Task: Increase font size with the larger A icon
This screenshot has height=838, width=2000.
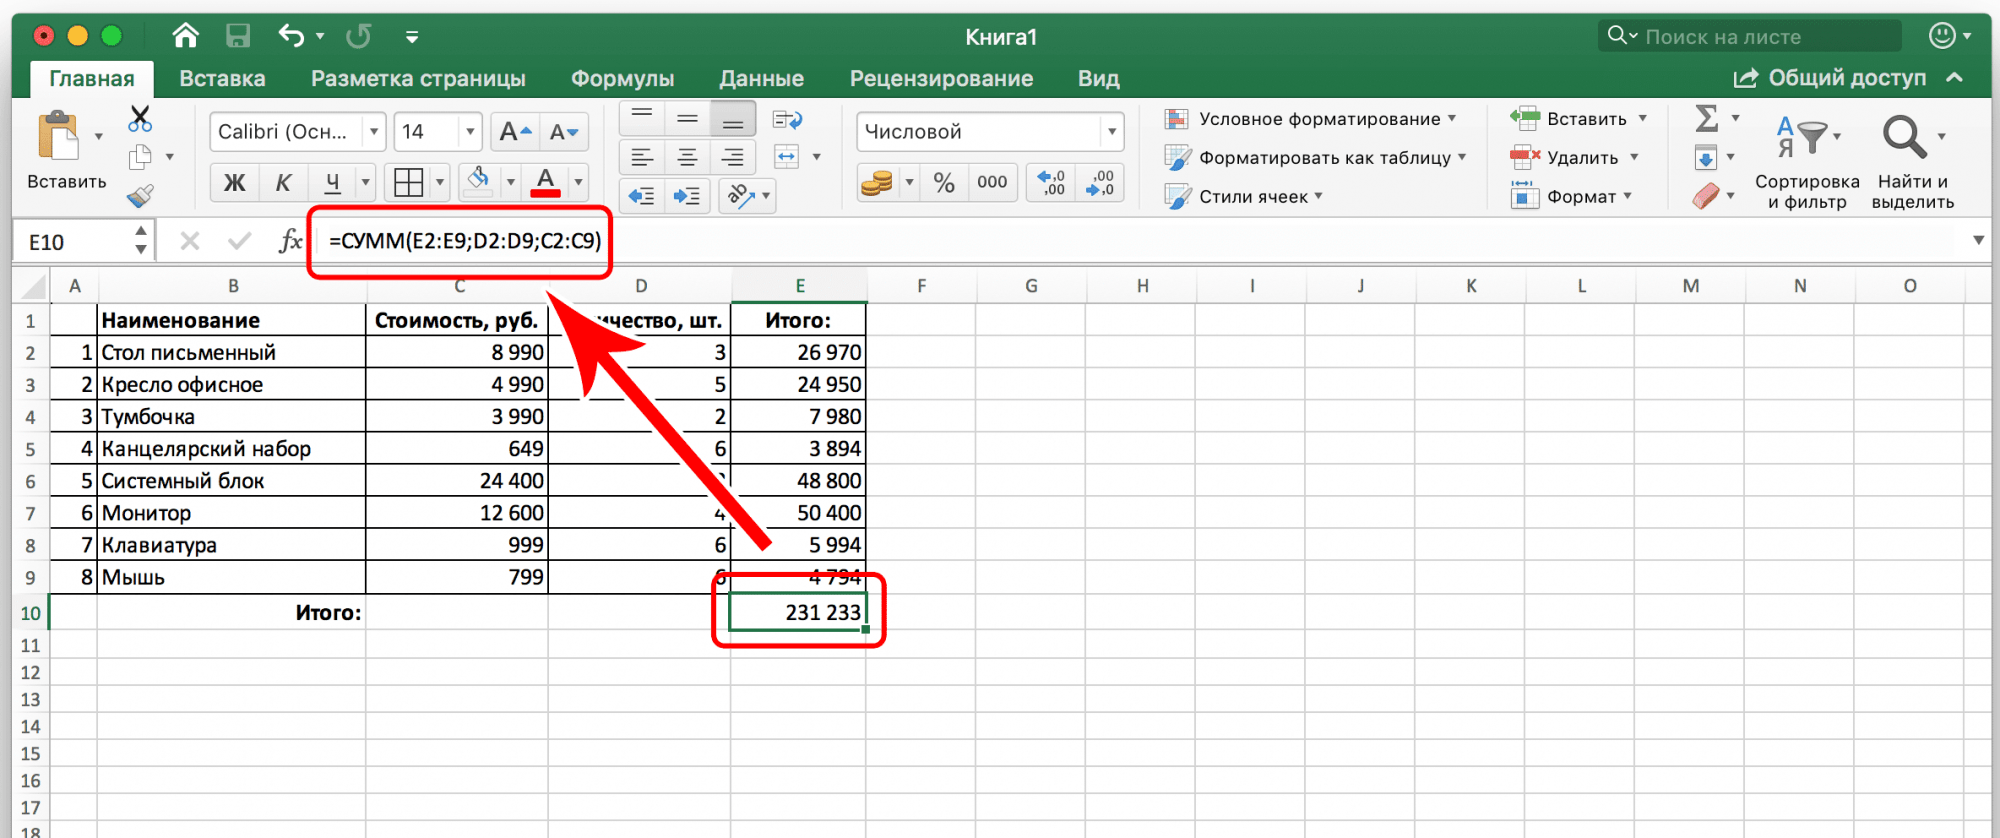Action: click(515, 131)
